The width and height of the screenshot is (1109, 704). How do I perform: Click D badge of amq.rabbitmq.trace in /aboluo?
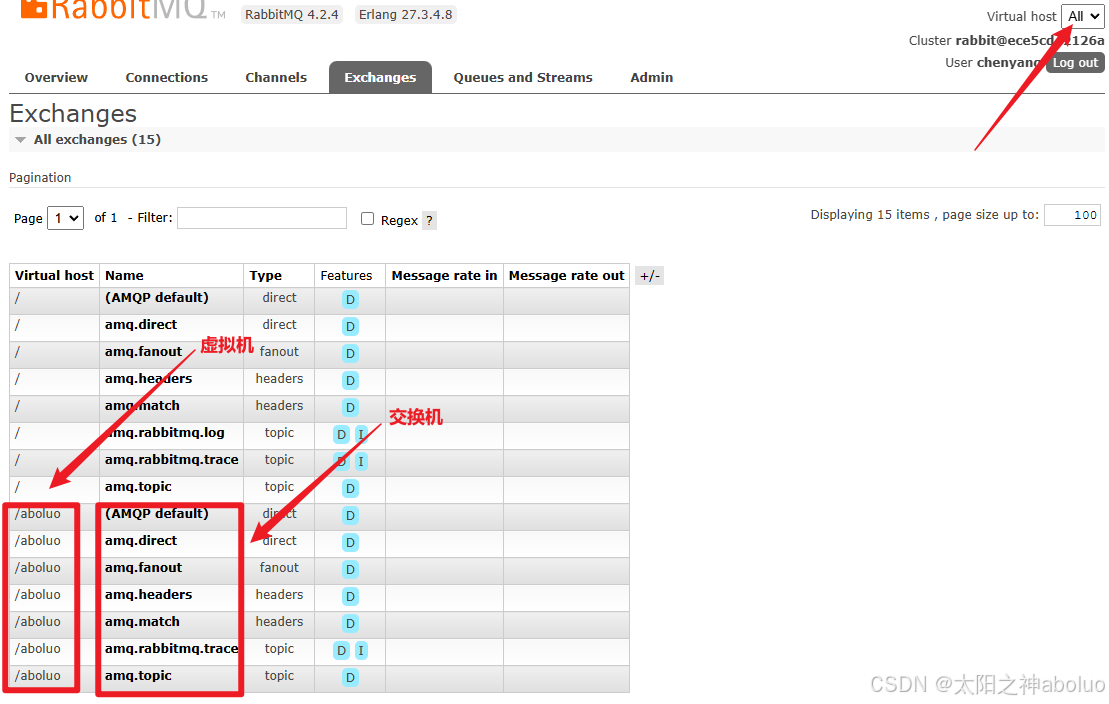pos(342,651)
